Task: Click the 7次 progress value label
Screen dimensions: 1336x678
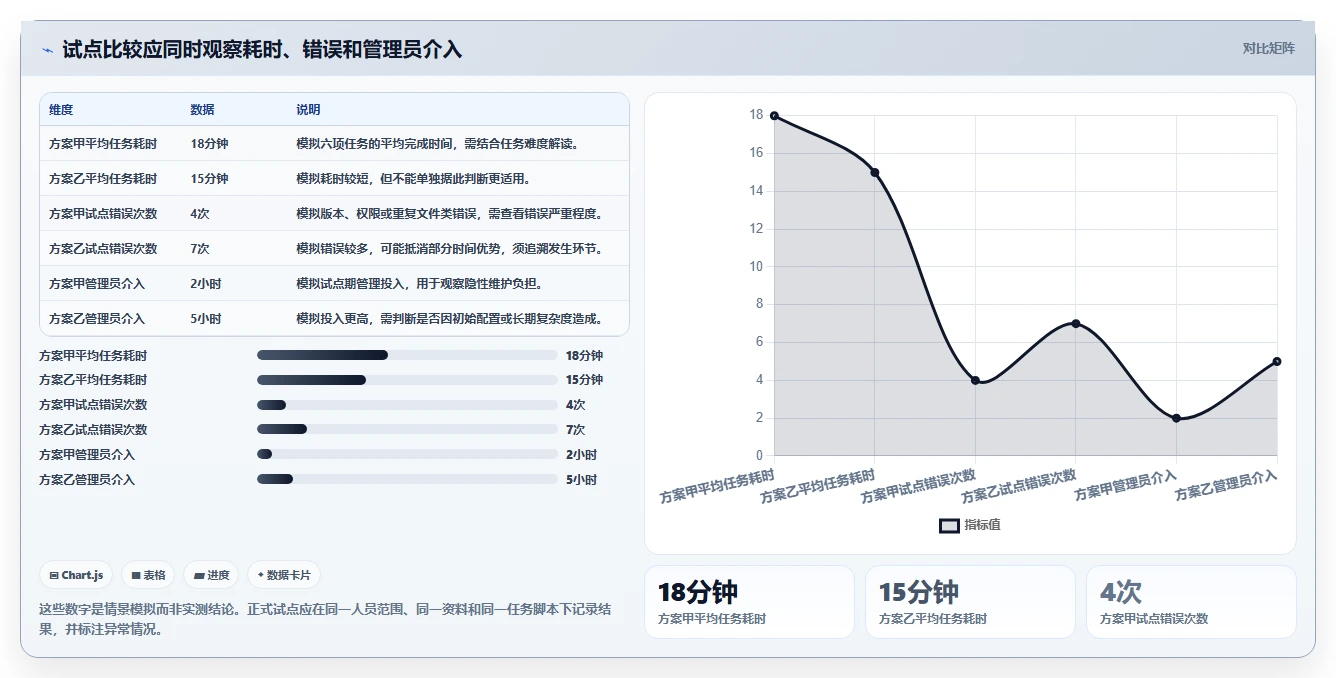Action: (575, 430)
